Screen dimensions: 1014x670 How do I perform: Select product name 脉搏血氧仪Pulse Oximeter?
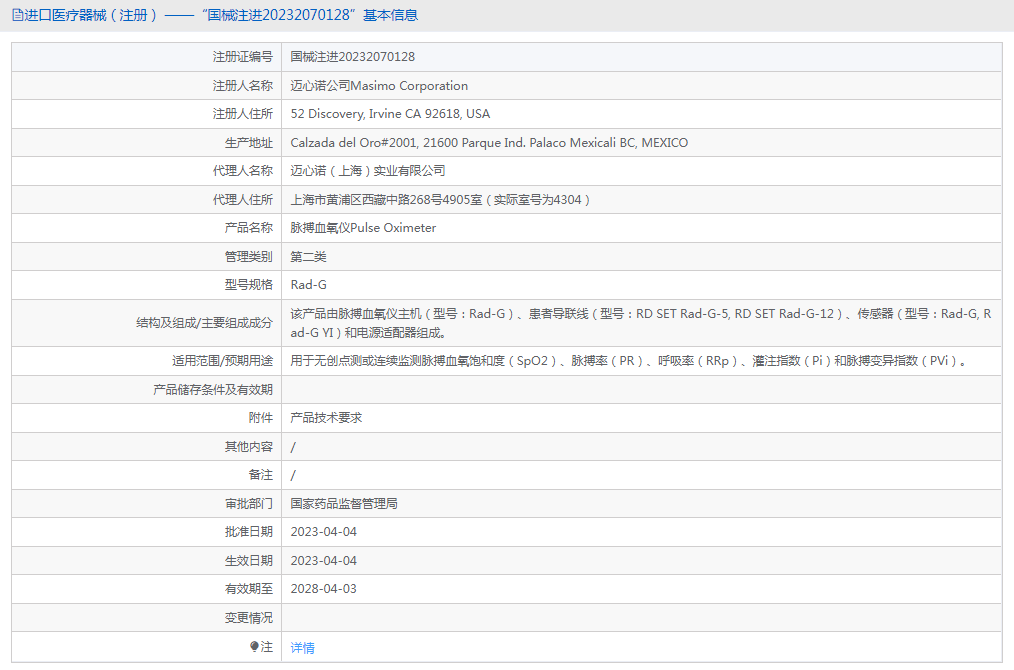(x=363, y=228)
